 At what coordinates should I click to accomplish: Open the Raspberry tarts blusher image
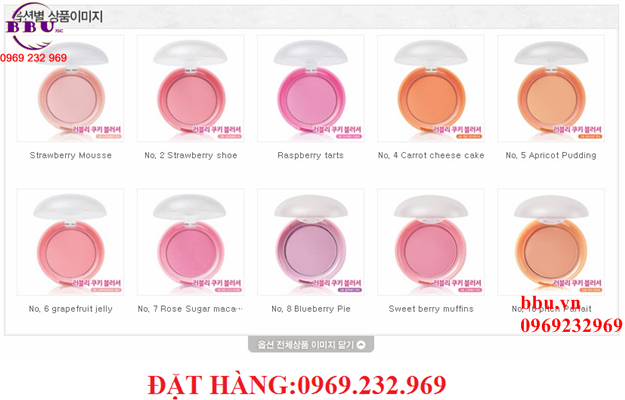(311, 88)
